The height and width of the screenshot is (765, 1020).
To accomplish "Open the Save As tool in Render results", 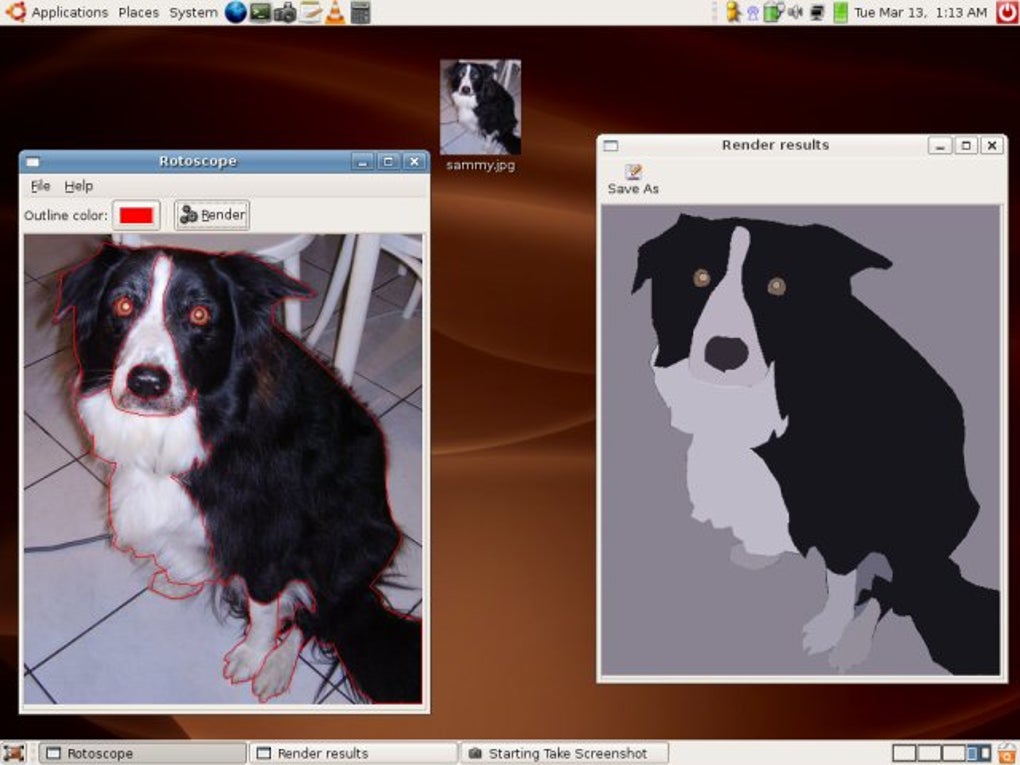I will pyautogui.click(x=633, y=180).
